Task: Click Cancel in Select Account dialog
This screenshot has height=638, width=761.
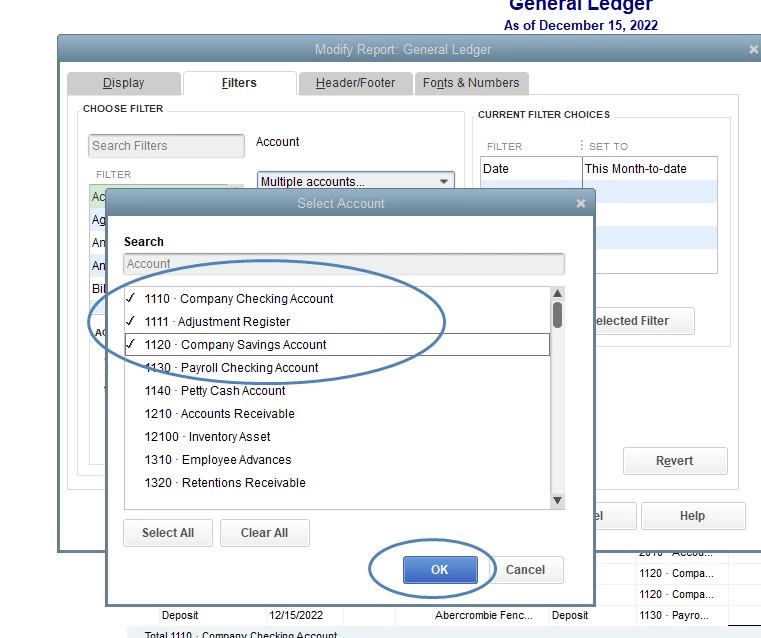Action: coord(525,570)
